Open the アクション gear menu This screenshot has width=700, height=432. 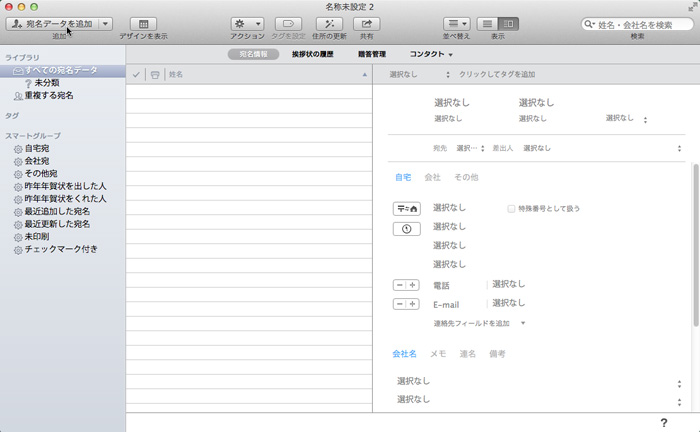point(247,23)
